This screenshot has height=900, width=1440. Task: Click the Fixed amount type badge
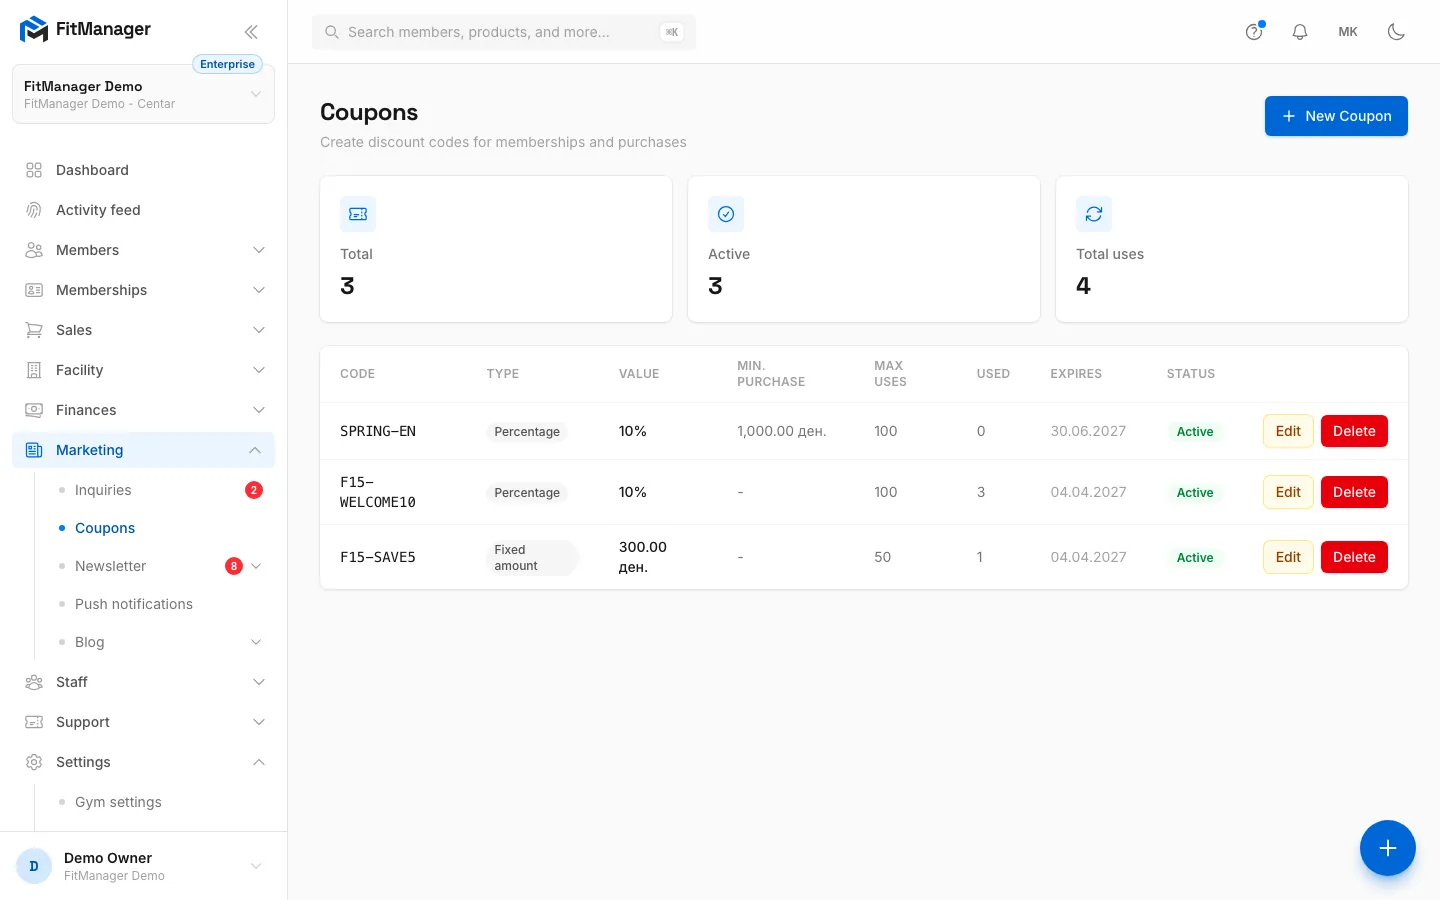532,558
